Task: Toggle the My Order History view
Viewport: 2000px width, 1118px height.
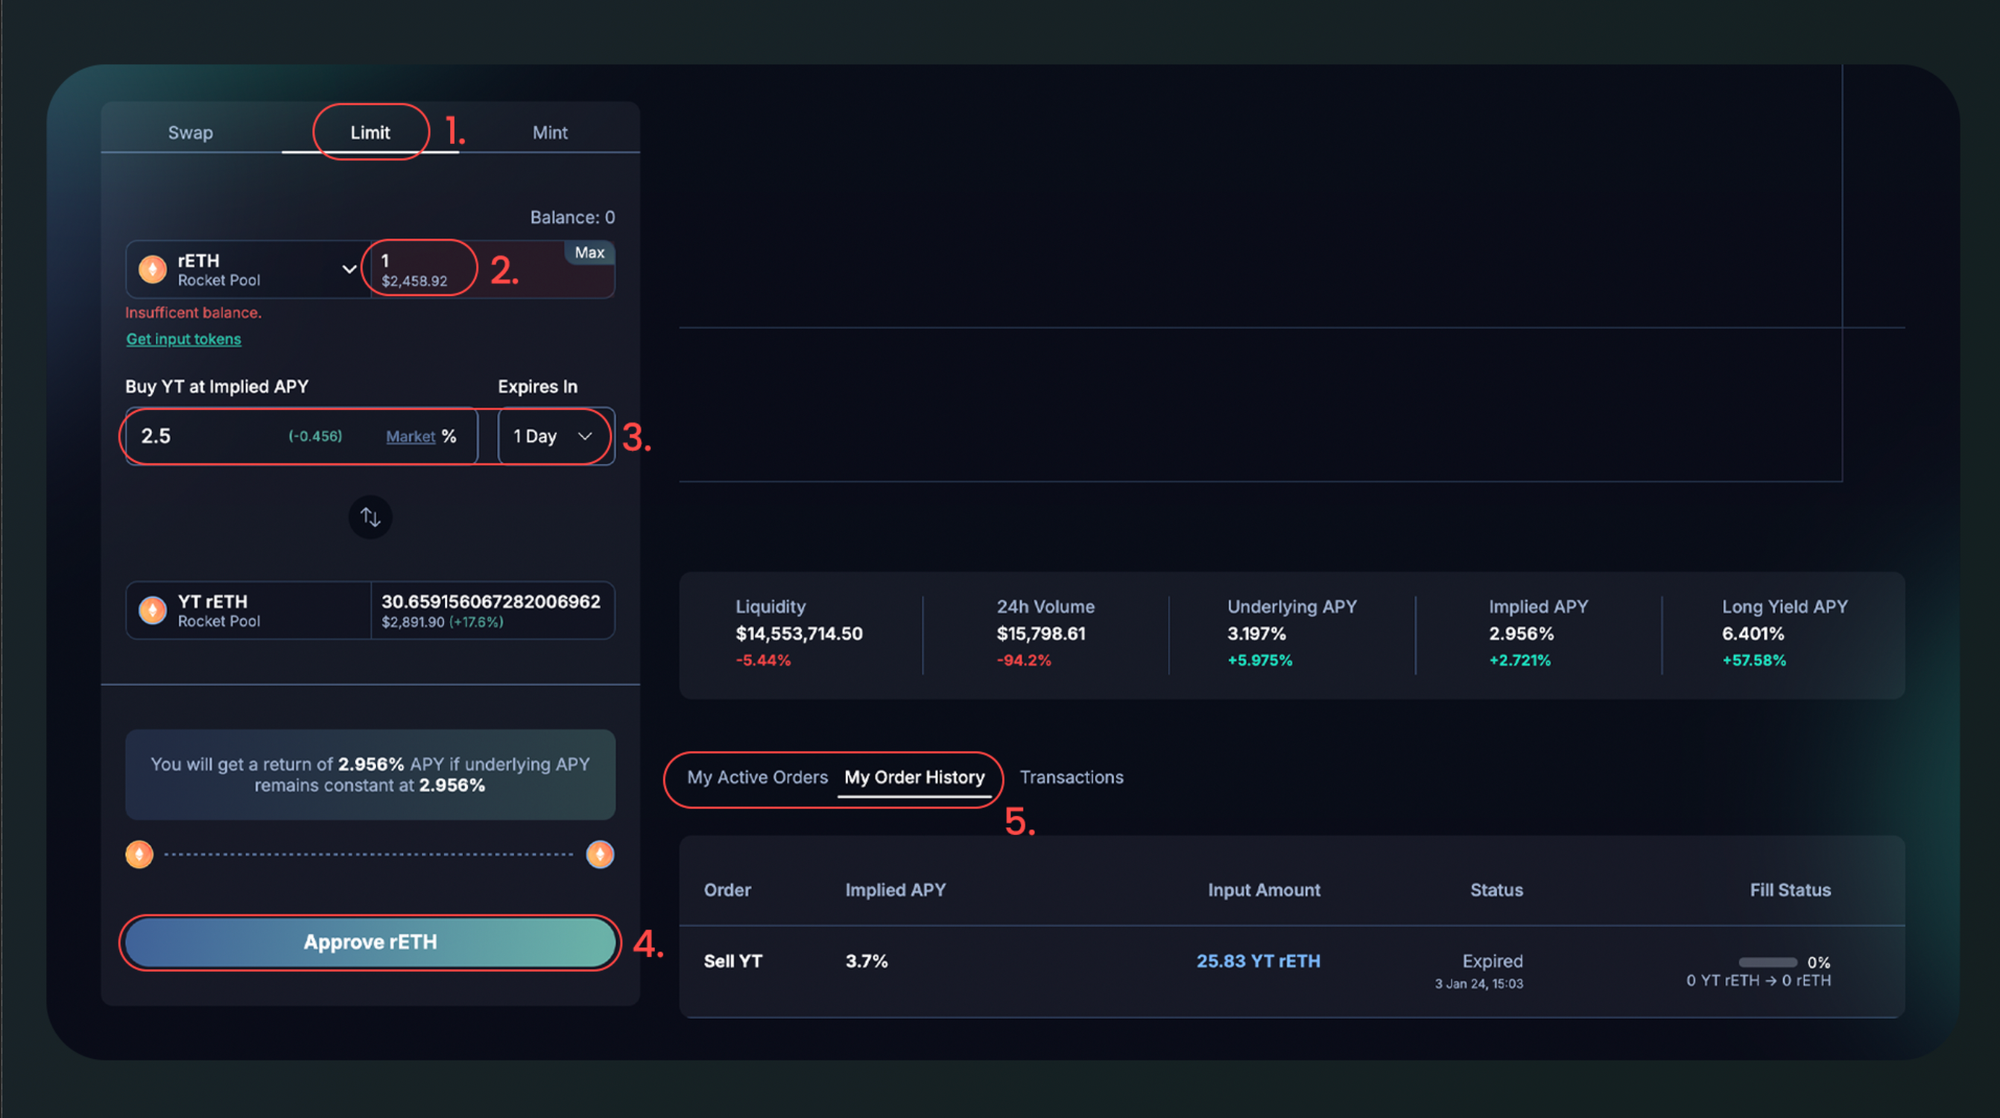Action: (x=915, y=777)
